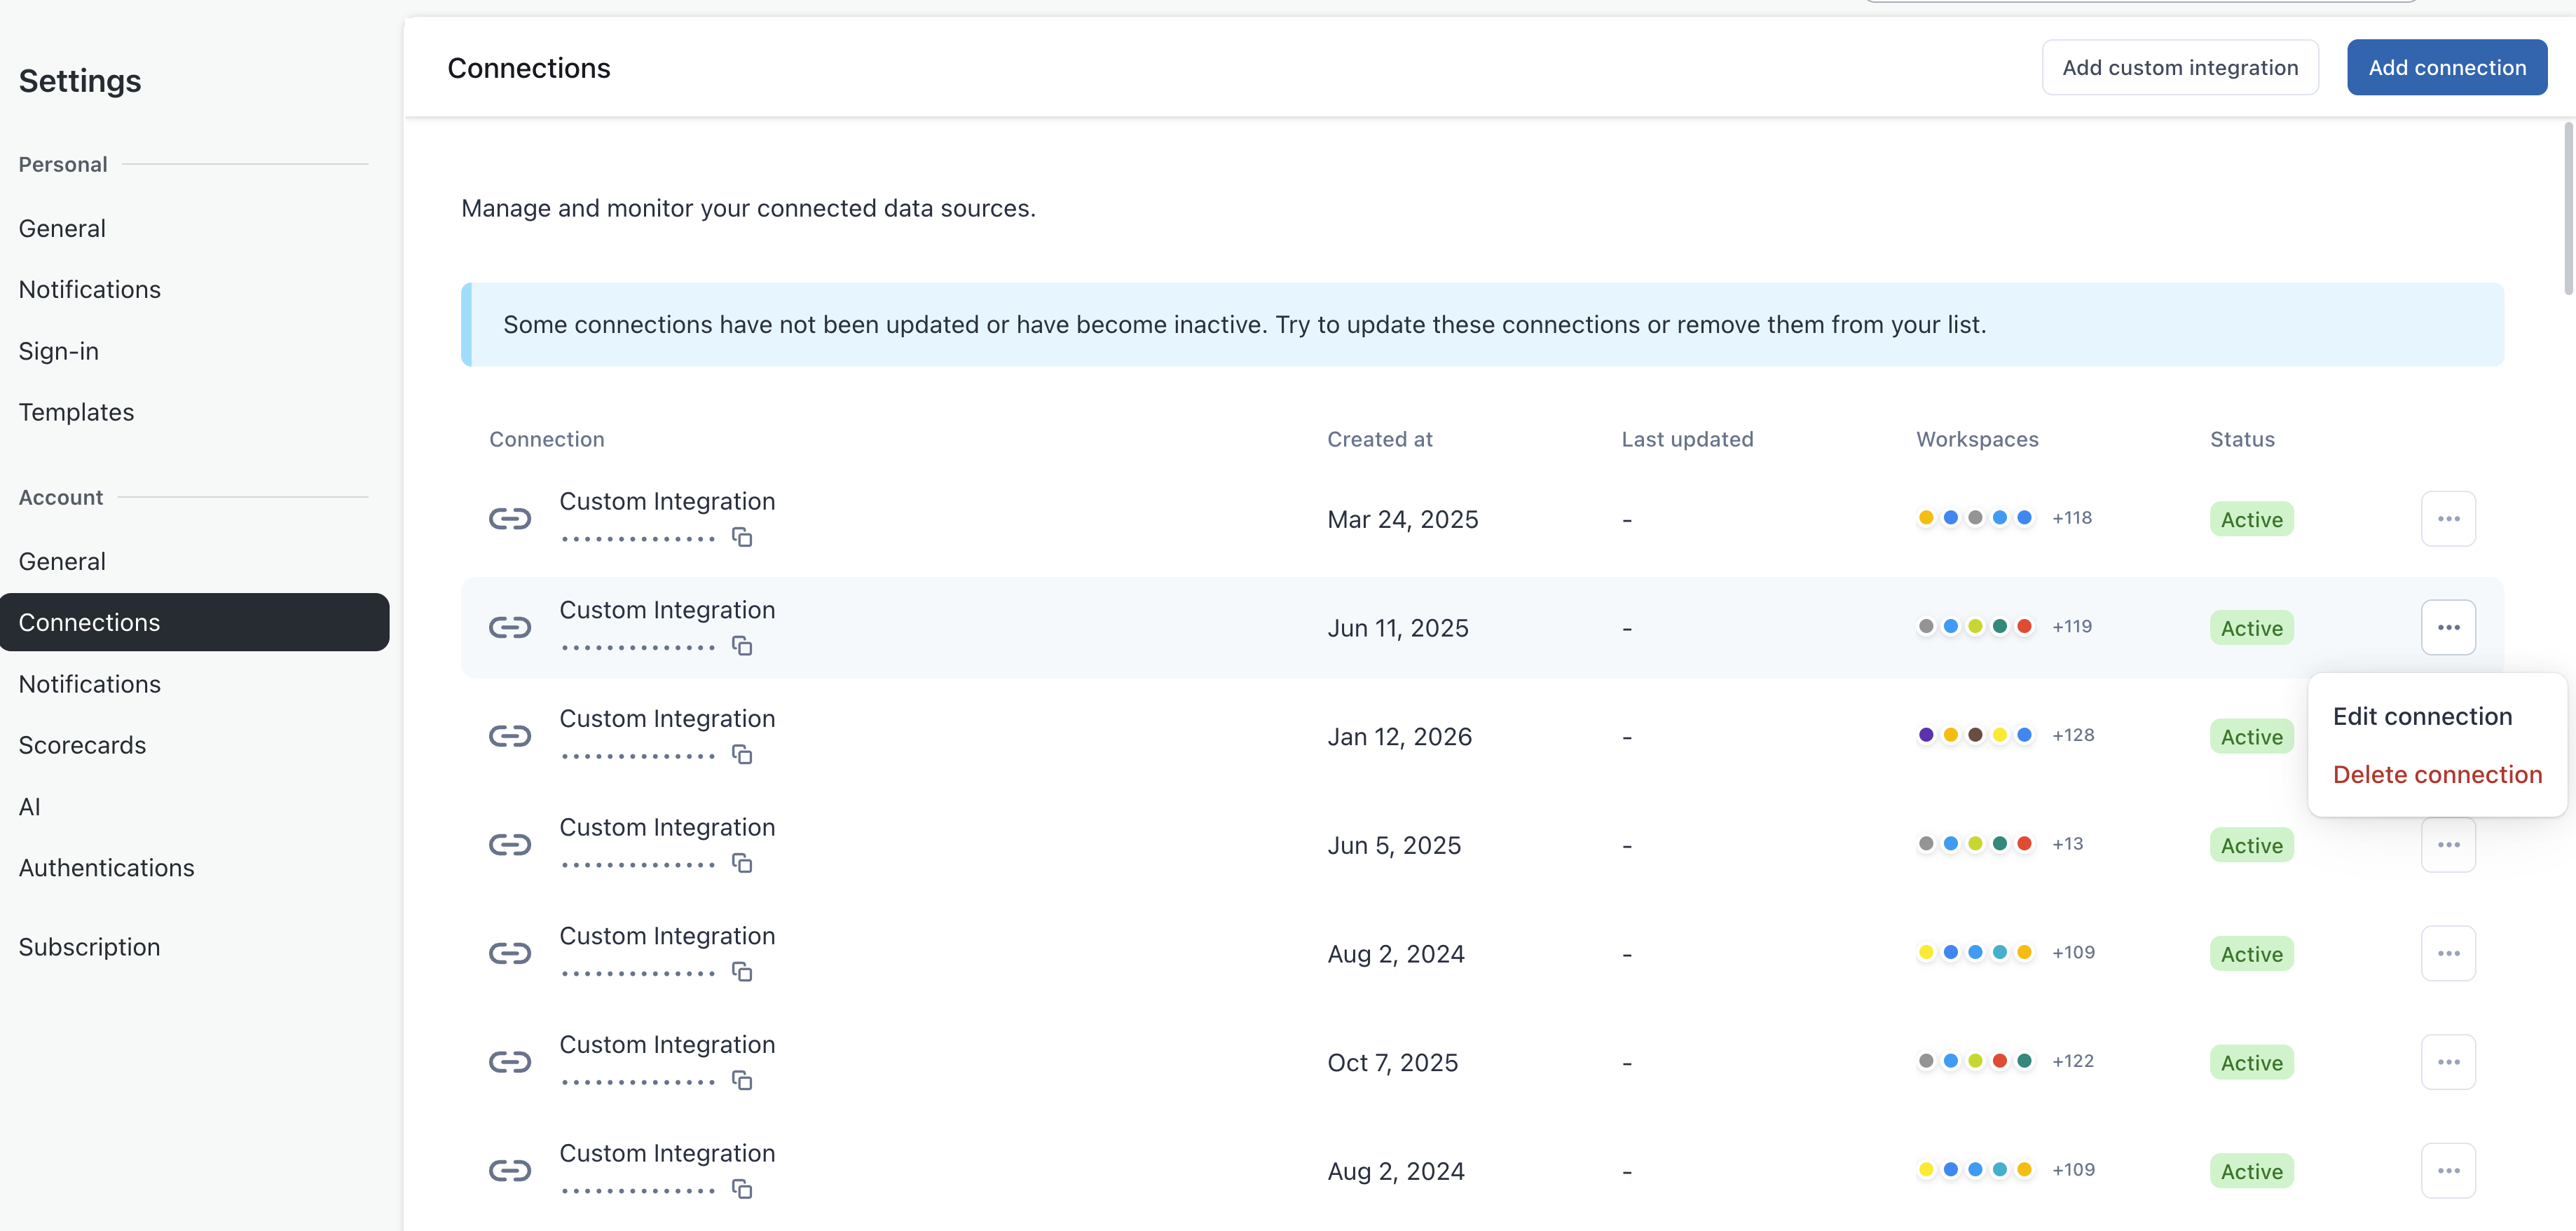2576x1231 pixels.
Task: Copy key of Jun 5, 2025 connection
Action: tap(741, 863)
